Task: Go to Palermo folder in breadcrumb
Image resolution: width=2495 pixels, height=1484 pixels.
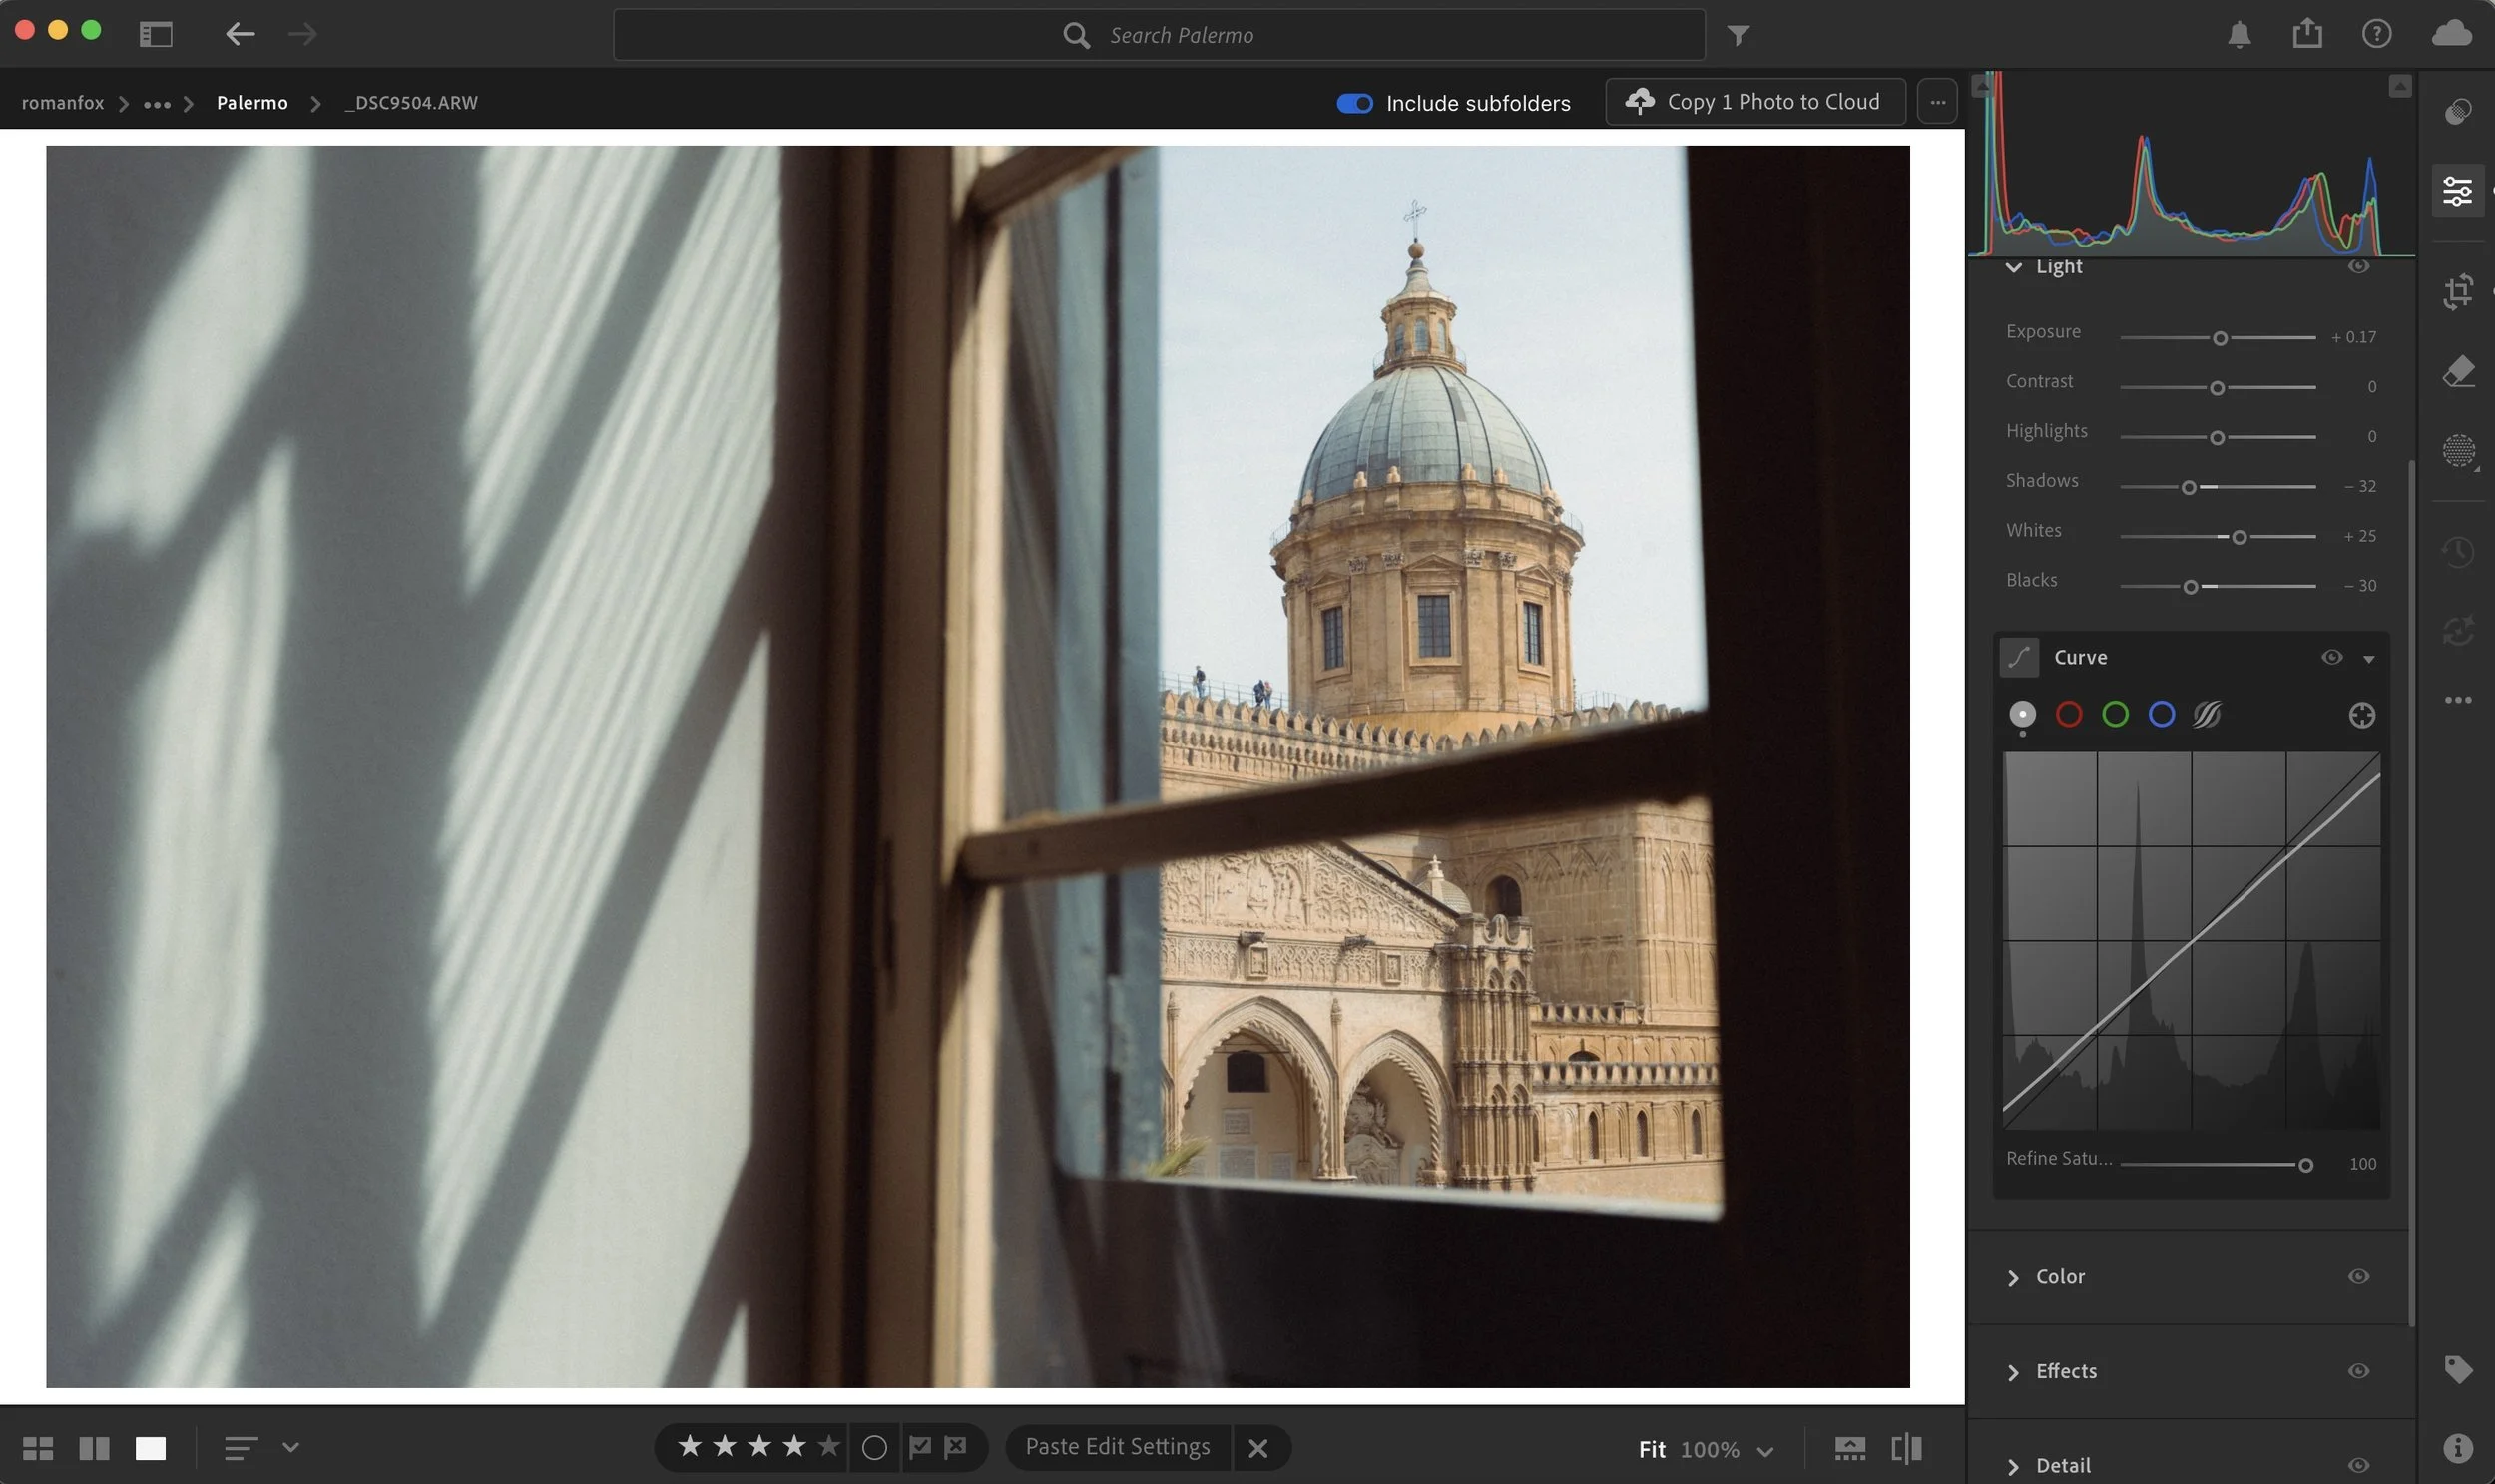Action: [x=252, y=103]
